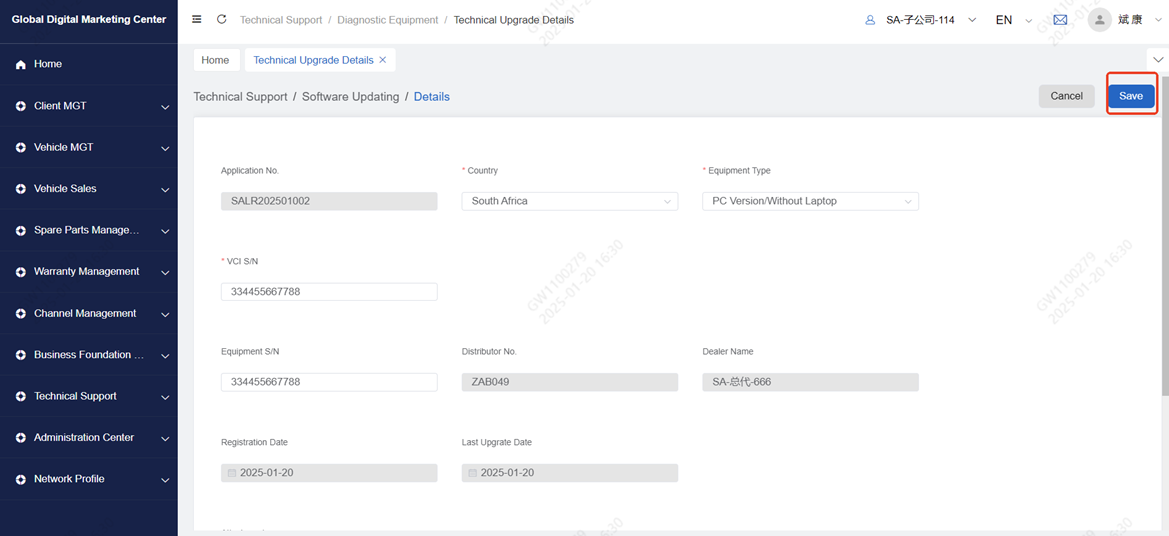
Task: Click the Home icon in sidebar
Action: click(21, 64)
